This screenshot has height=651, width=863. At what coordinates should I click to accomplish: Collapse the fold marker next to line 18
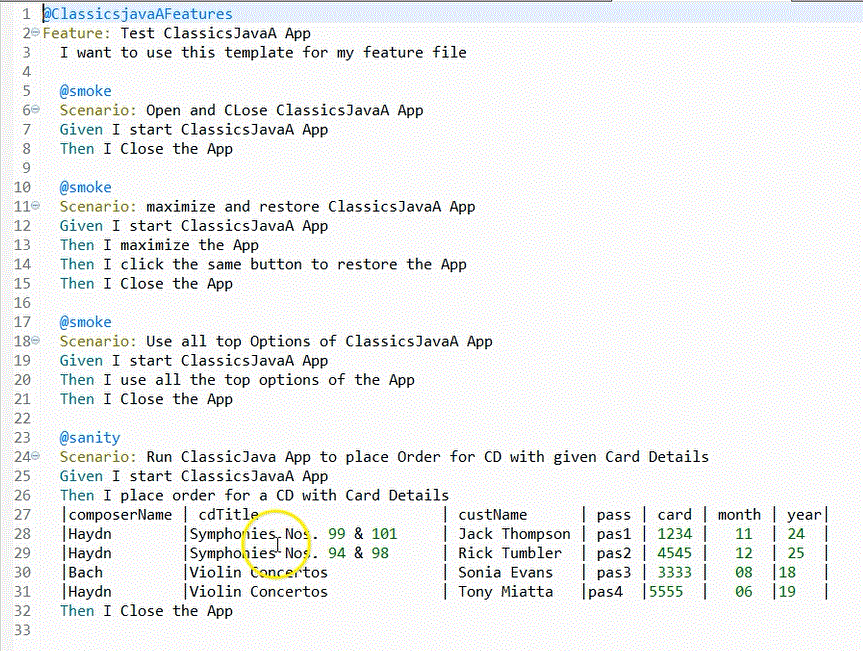click(x=35, y=341)
